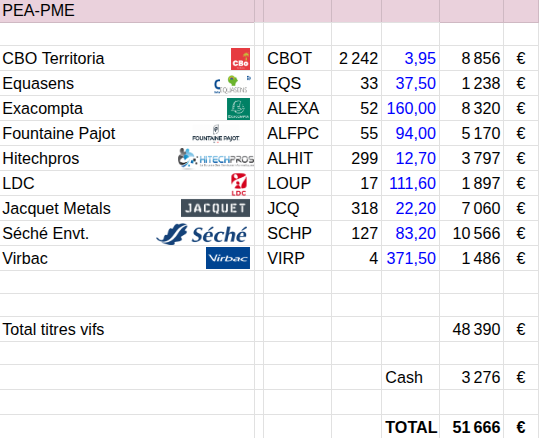This screenshot has height=438, width=539.
Task: Click value cell 5 170
Action: pyautogui.click(x=472, y=133)
